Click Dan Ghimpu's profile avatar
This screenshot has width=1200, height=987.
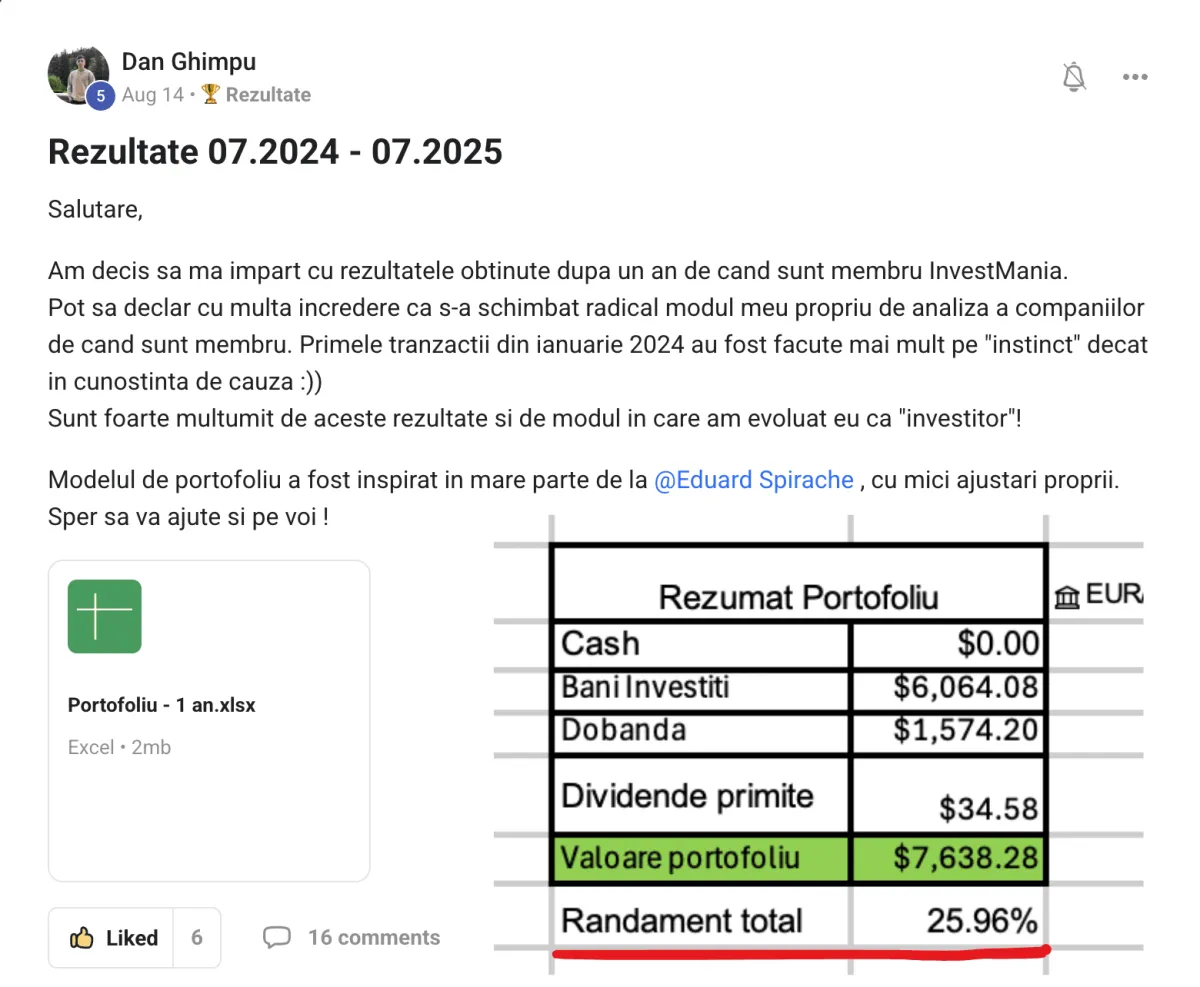[x=78, y=74]
